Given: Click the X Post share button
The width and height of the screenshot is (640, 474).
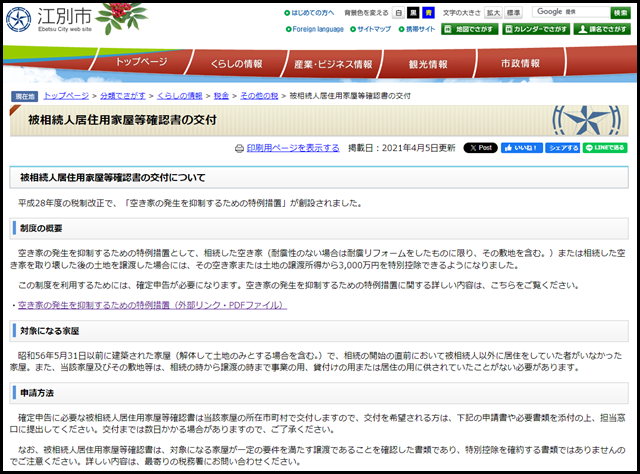Looking at the screenshot, I should [x=480, y=148].
